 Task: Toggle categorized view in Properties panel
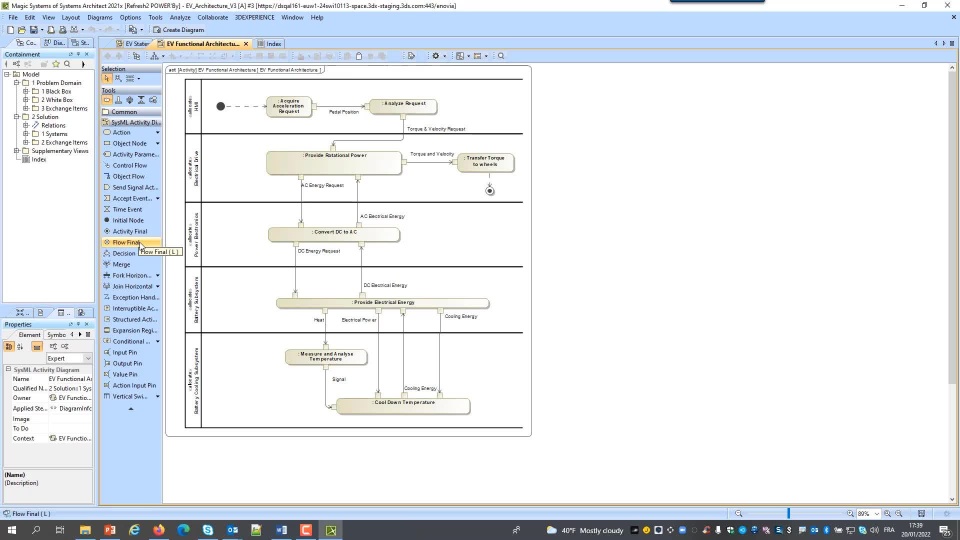pyautogui.click(x=9, y=347)
